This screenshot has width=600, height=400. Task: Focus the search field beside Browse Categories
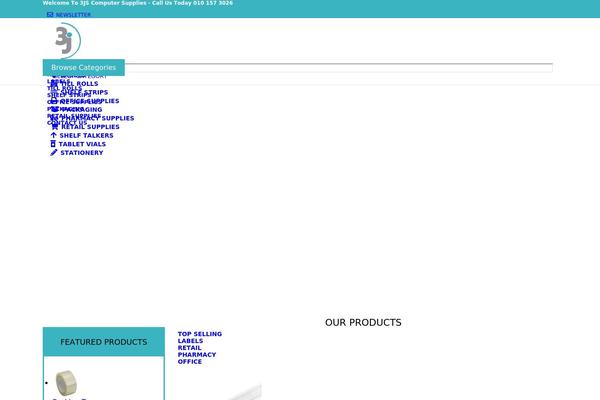(338, 68)
